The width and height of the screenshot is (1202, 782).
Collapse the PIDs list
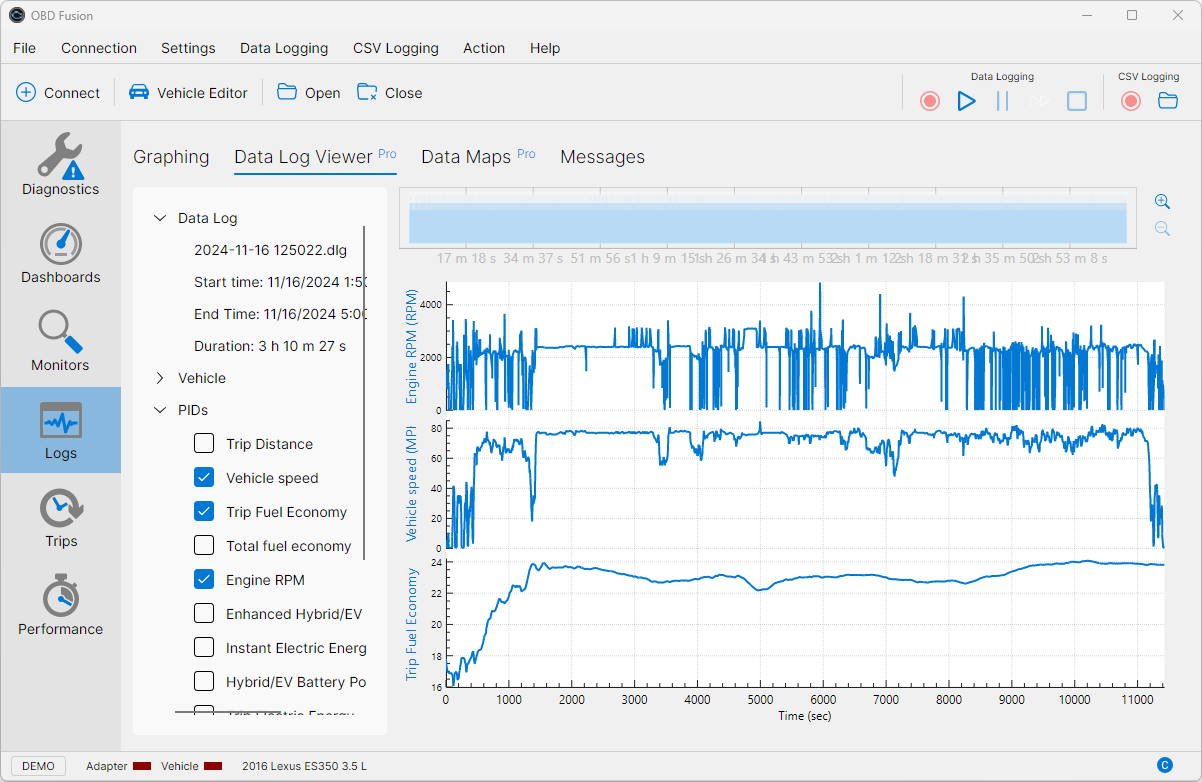(160, 410)
